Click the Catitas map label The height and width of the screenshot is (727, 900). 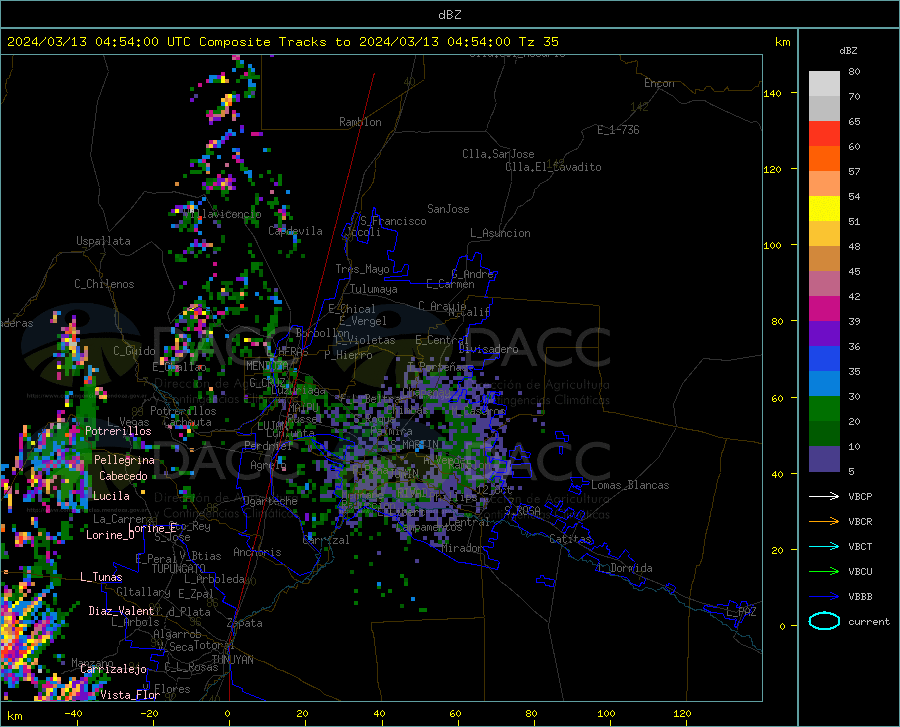[x=570, y=539]
